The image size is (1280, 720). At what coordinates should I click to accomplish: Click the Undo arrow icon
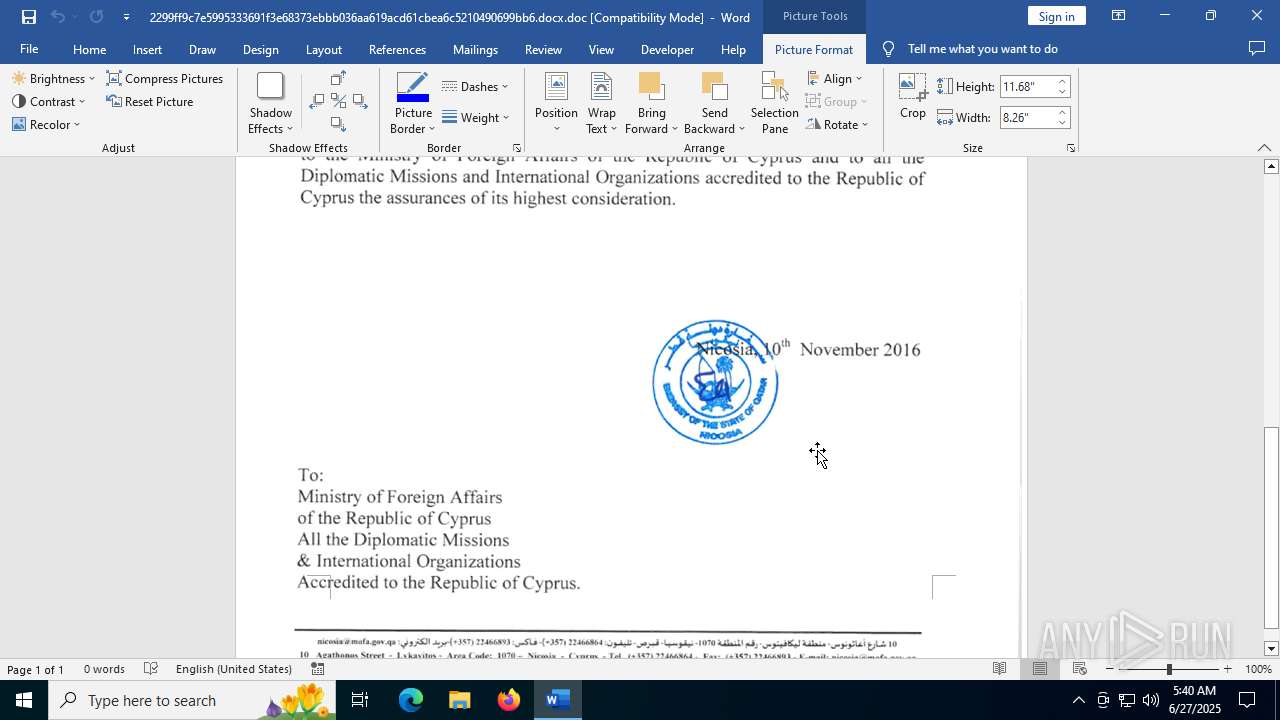pyautogui.click(x=58, y=17)
